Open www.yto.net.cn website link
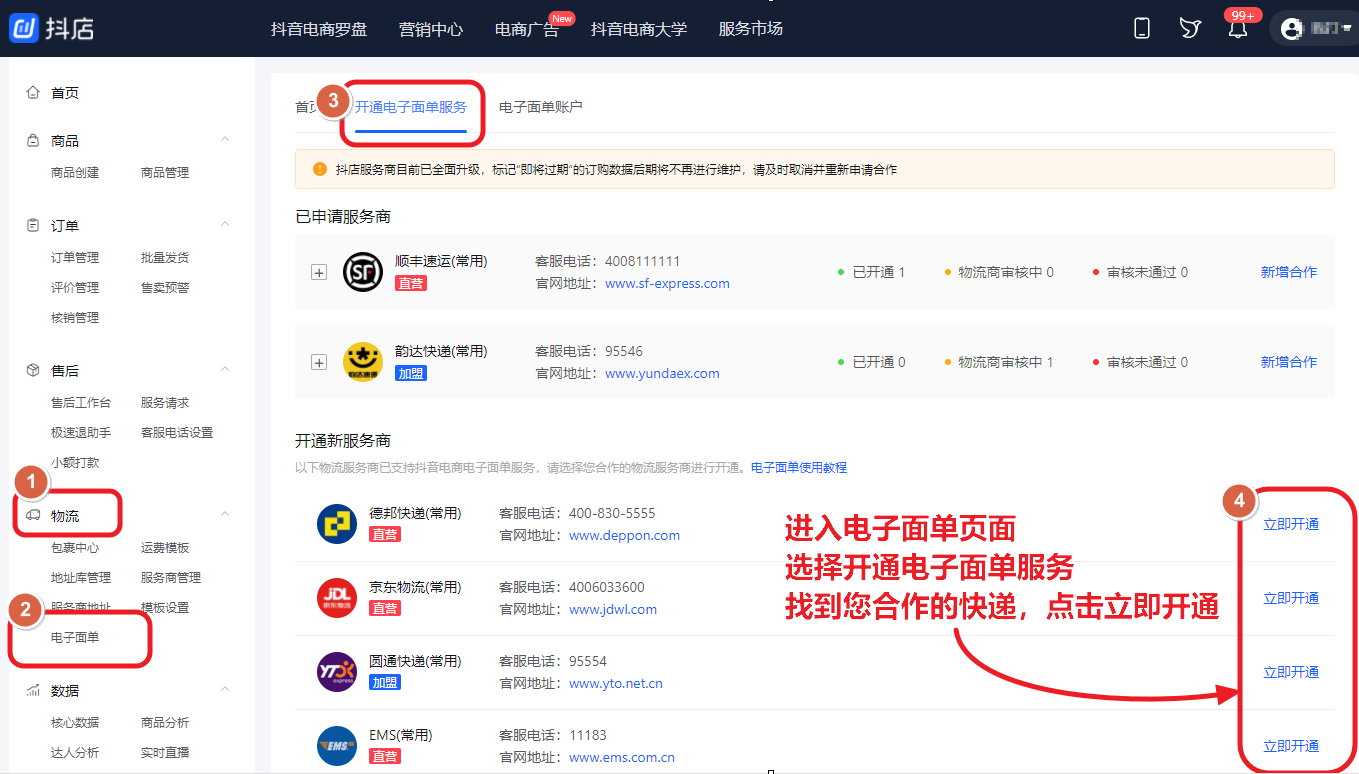The image size is (1359, 774). click(616, 683)
